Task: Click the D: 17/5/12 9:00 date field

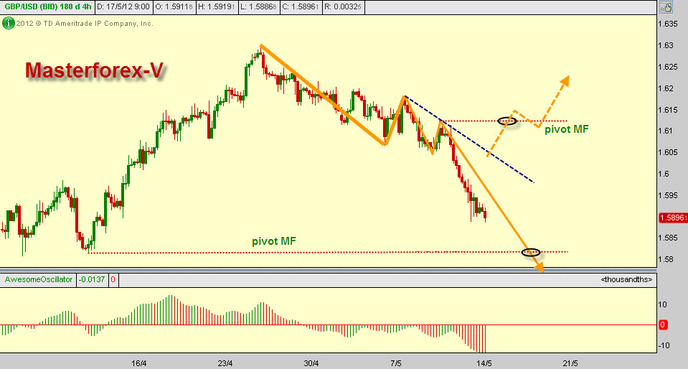Action: pos(123,7)
